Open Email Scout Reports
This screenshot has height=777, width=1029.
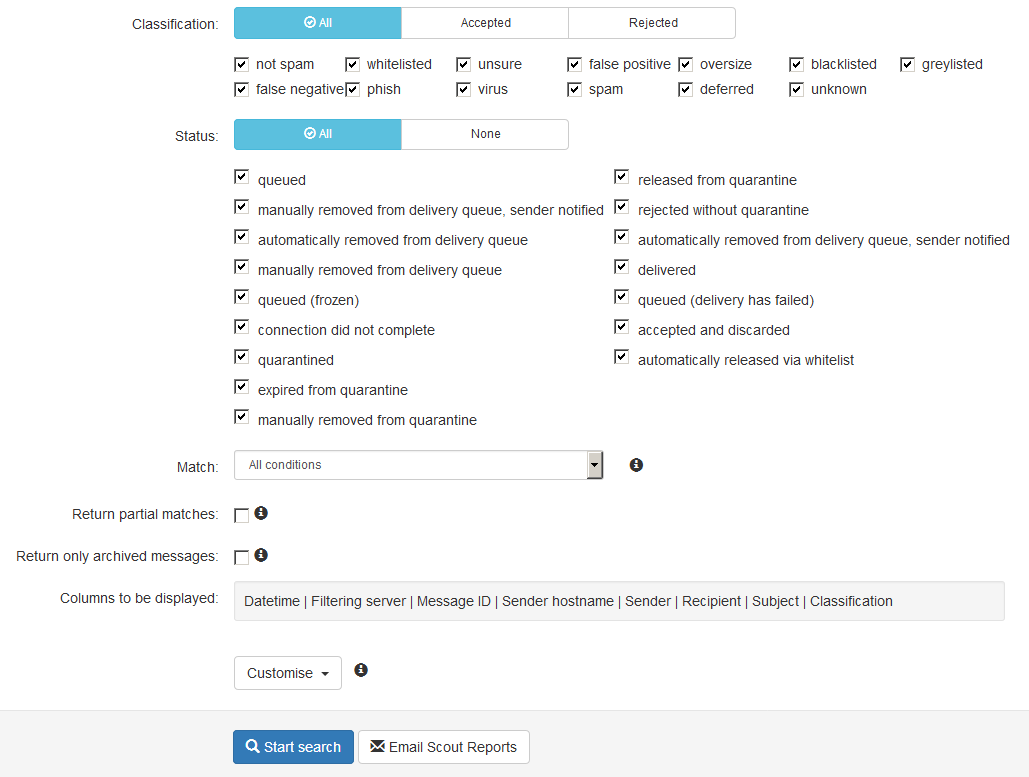pyautogui.click(x=443, y=746)
